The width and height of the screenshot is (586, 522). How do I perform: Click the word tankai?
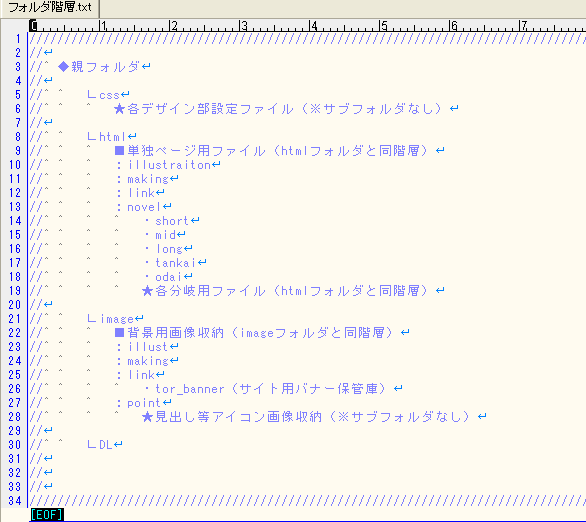coord(176,263)
